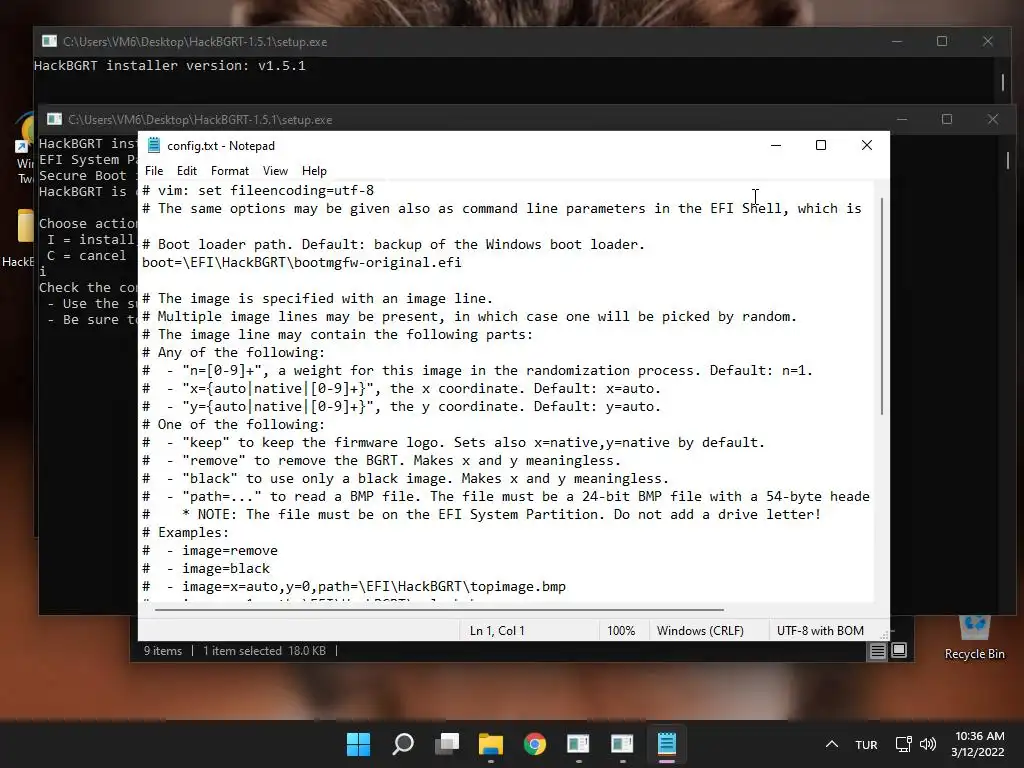Maximize the front setup.exe console window
This screenshot has width=1024, height=768.
click(x=947, y=119)
